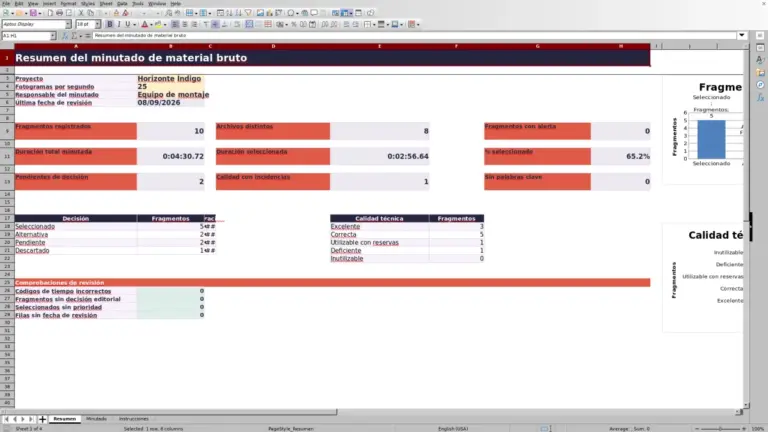This screenshot has height=432, width=768.
Task: Click the Center Horizontally alignment icon
Action: point(185,24)
